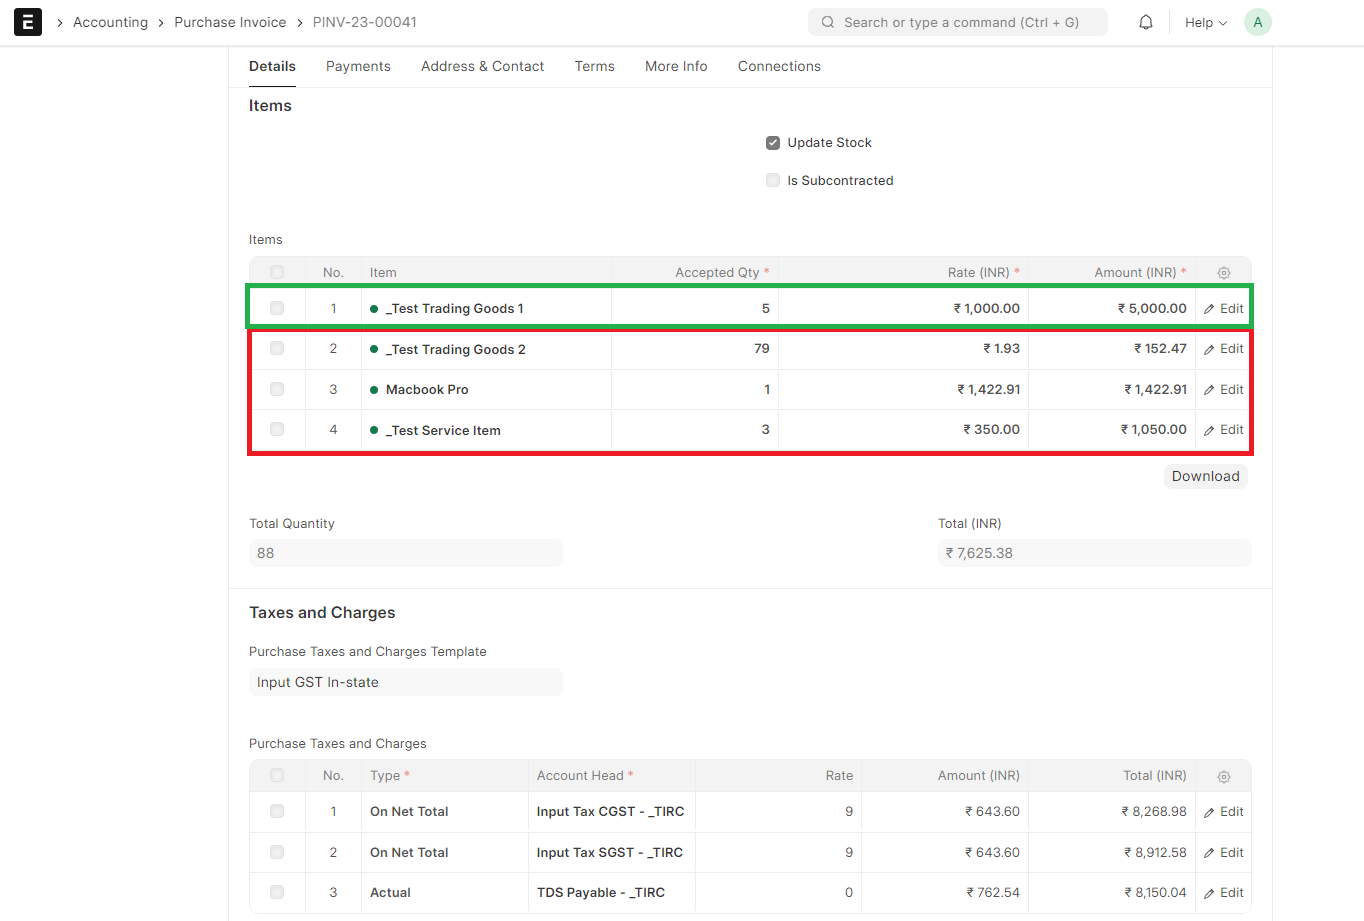Check the _Test Service Item row
Screen dimensions: 1364x921
(277, 429)
